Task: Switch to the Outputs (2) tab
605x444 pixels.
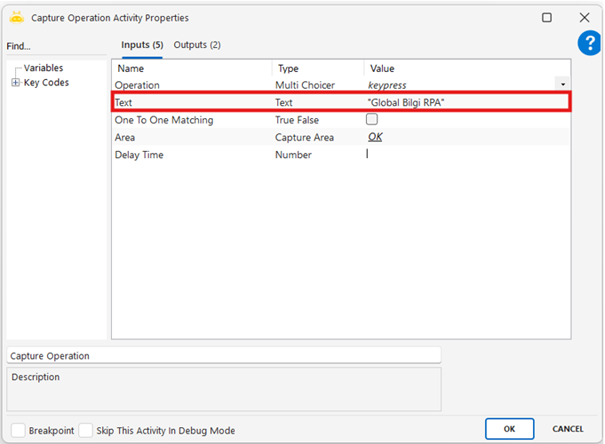Action: 197,45
